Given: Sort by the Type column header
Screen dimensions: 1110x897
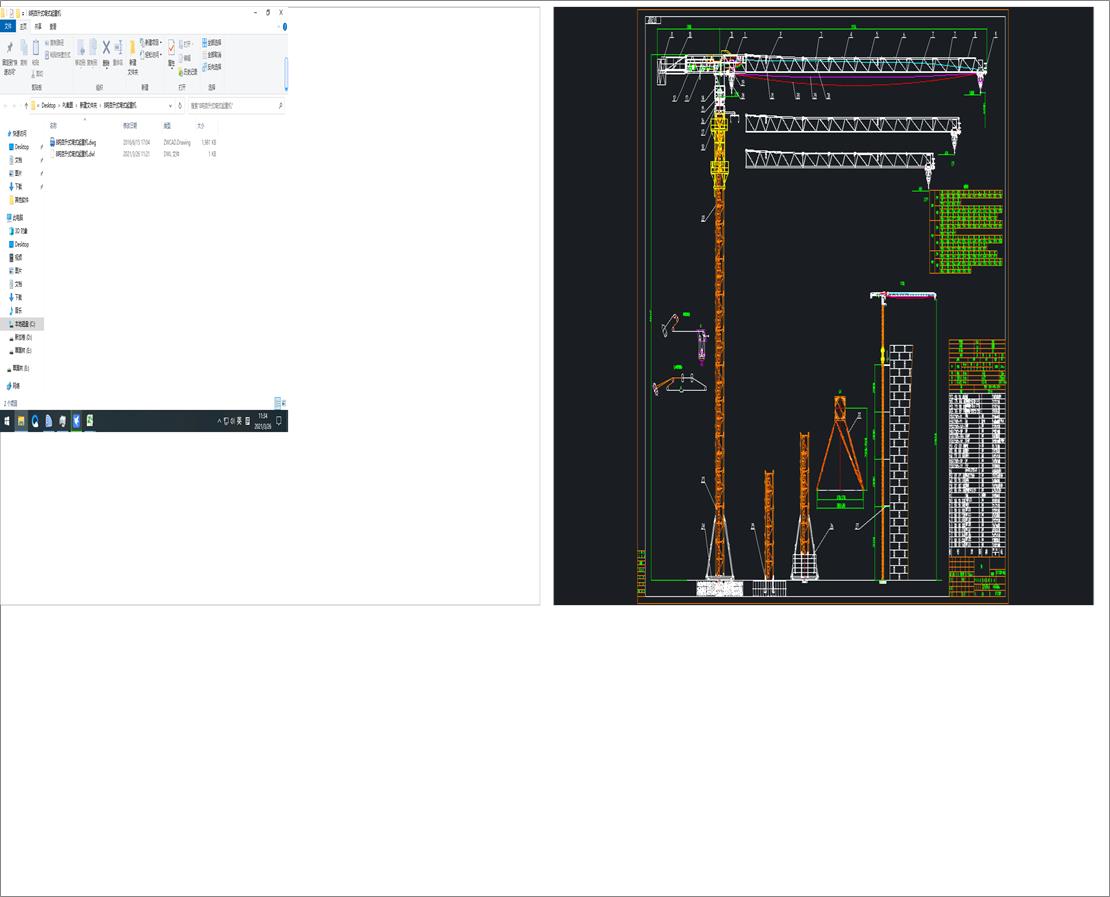Looking at the screenshot, I should pyautogui.click(x=167, y=125).
